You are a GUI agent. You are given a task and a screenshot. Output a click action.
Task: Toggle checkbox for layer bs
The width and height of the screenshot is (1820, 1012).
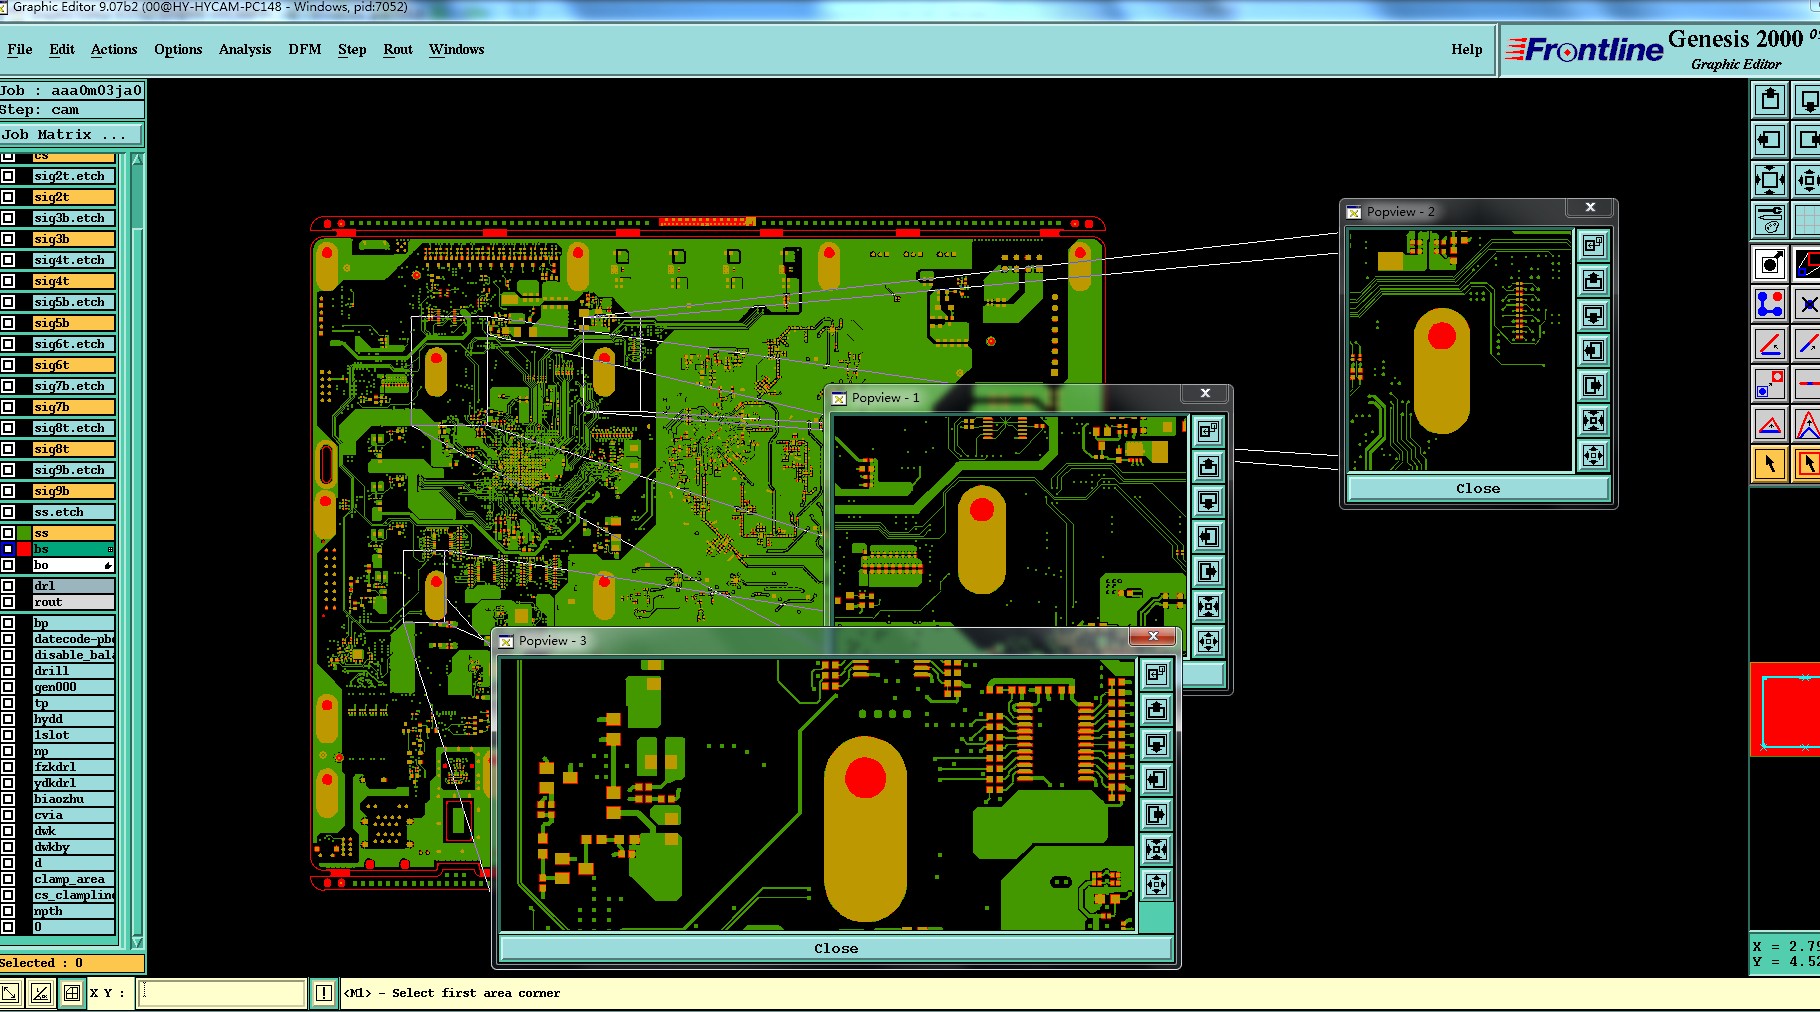pyautogui.click(x=8, y=549)
